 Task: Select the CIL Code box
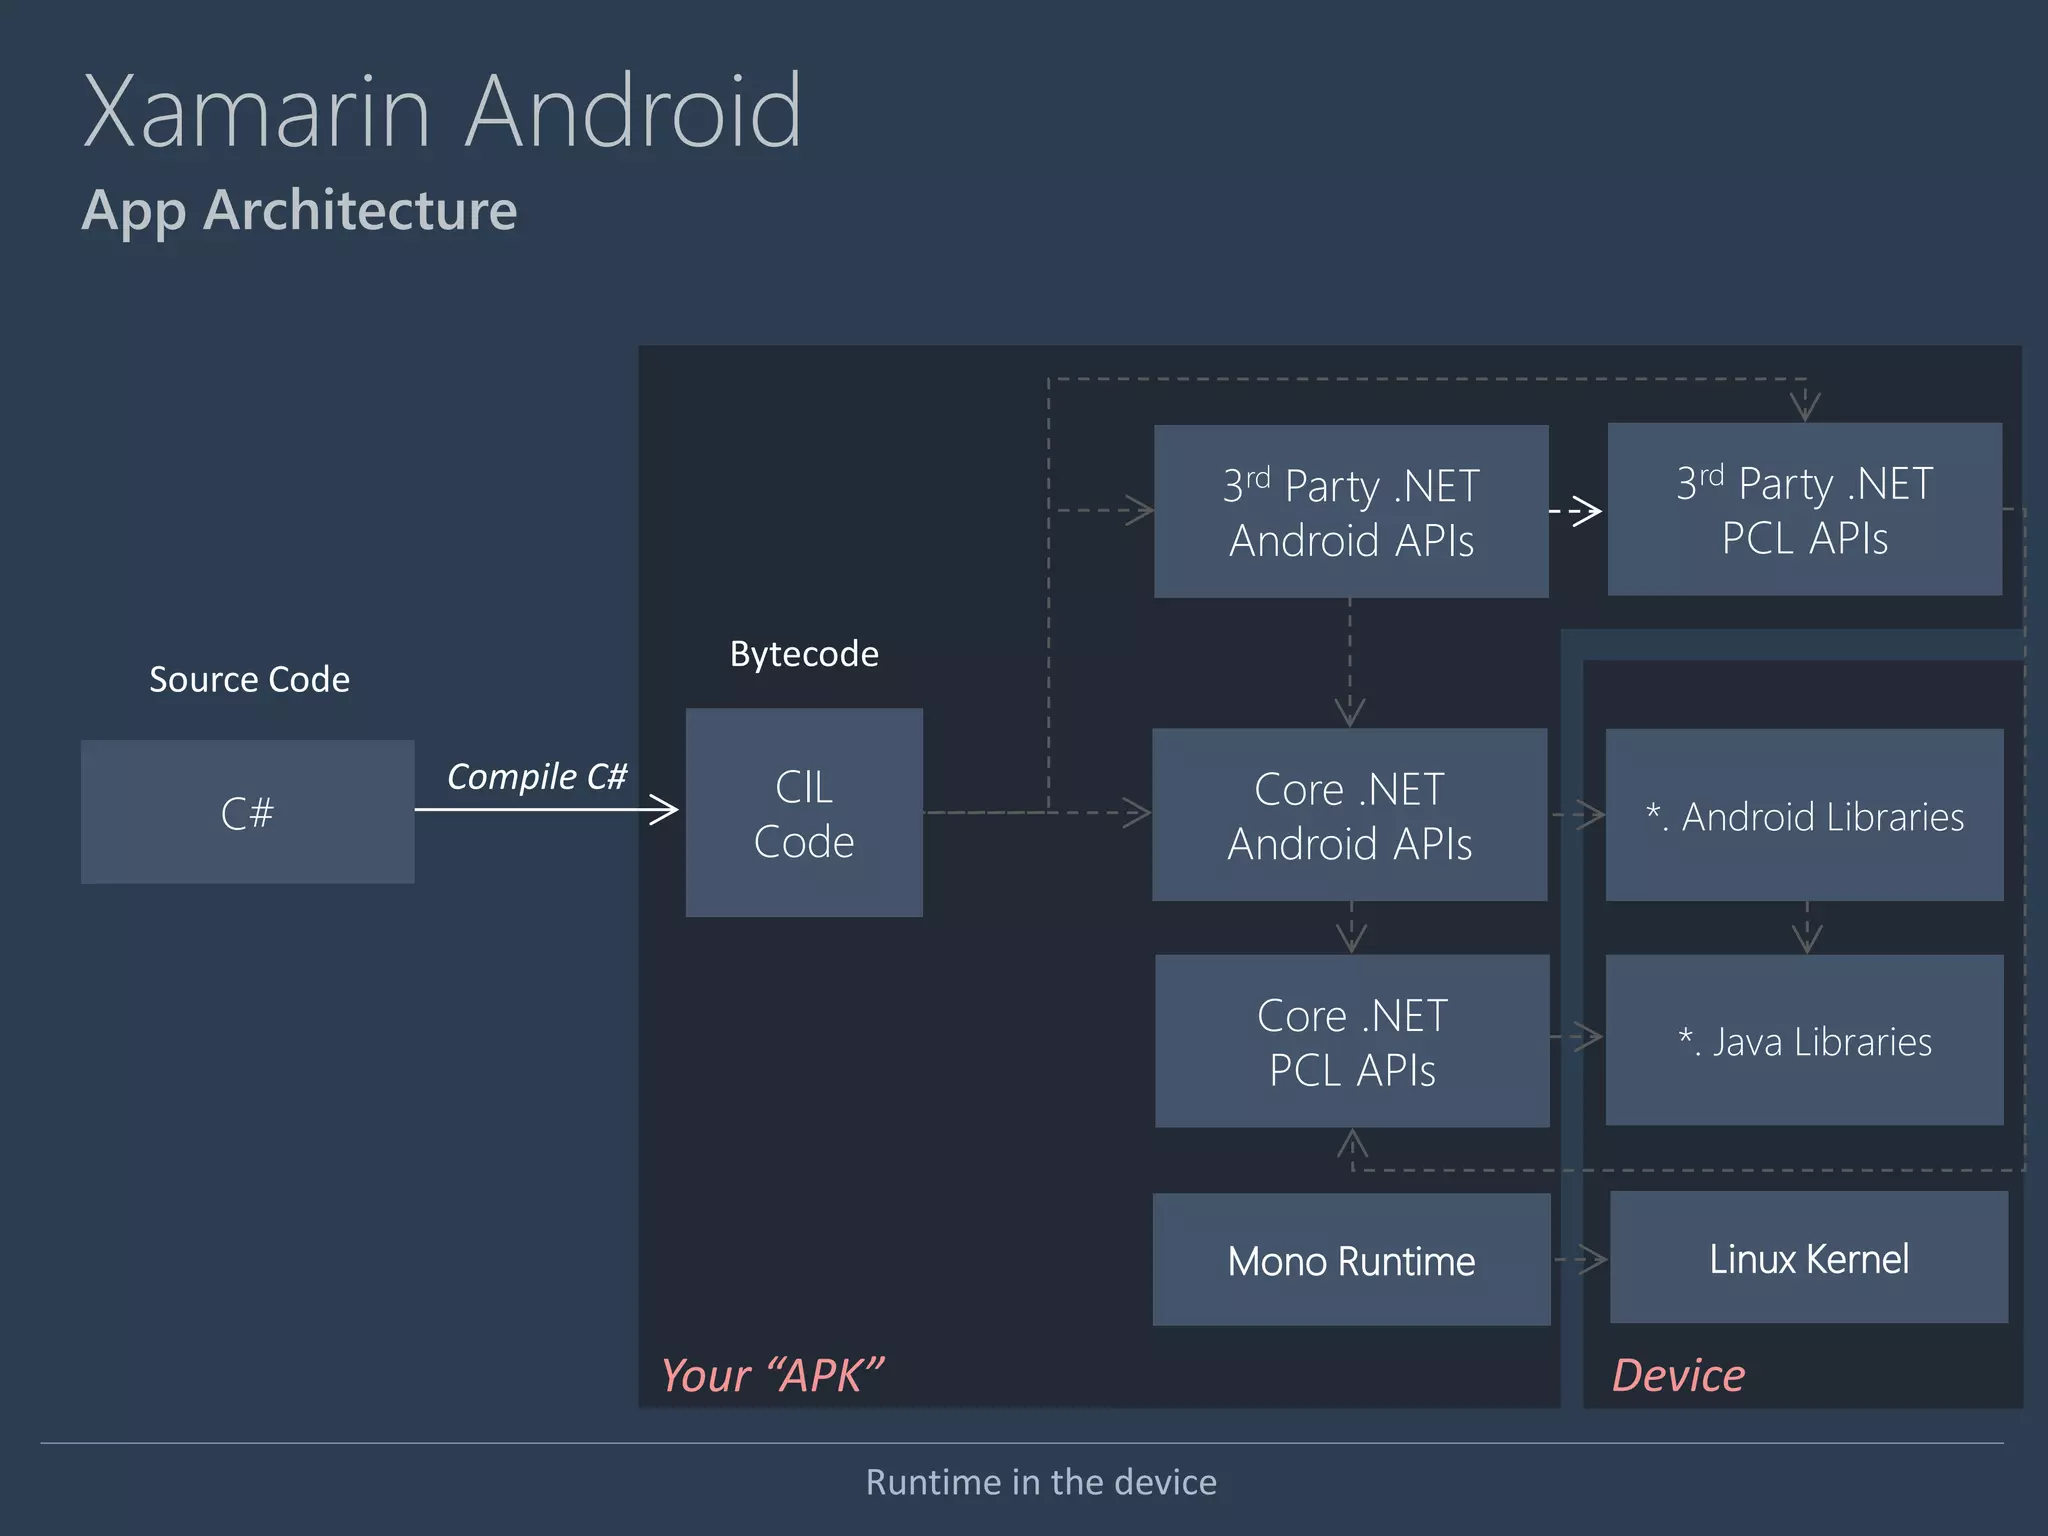point(804,812)
